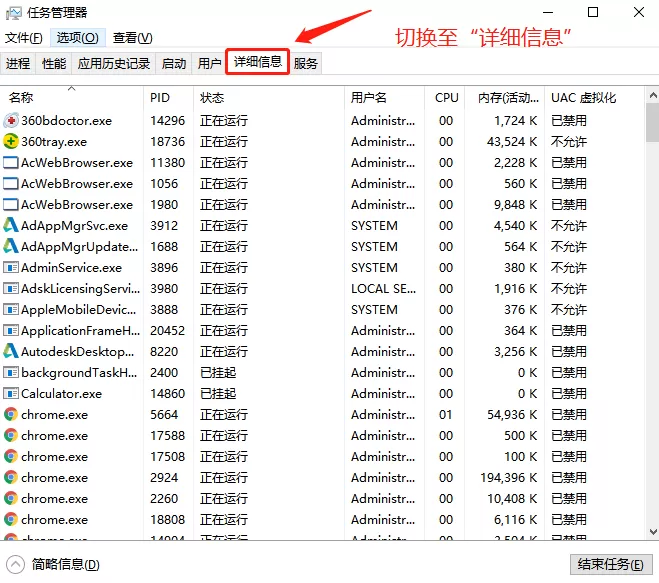Click the ApplicationFrameH process icon
659x583 pixels.
coord(11,330)
